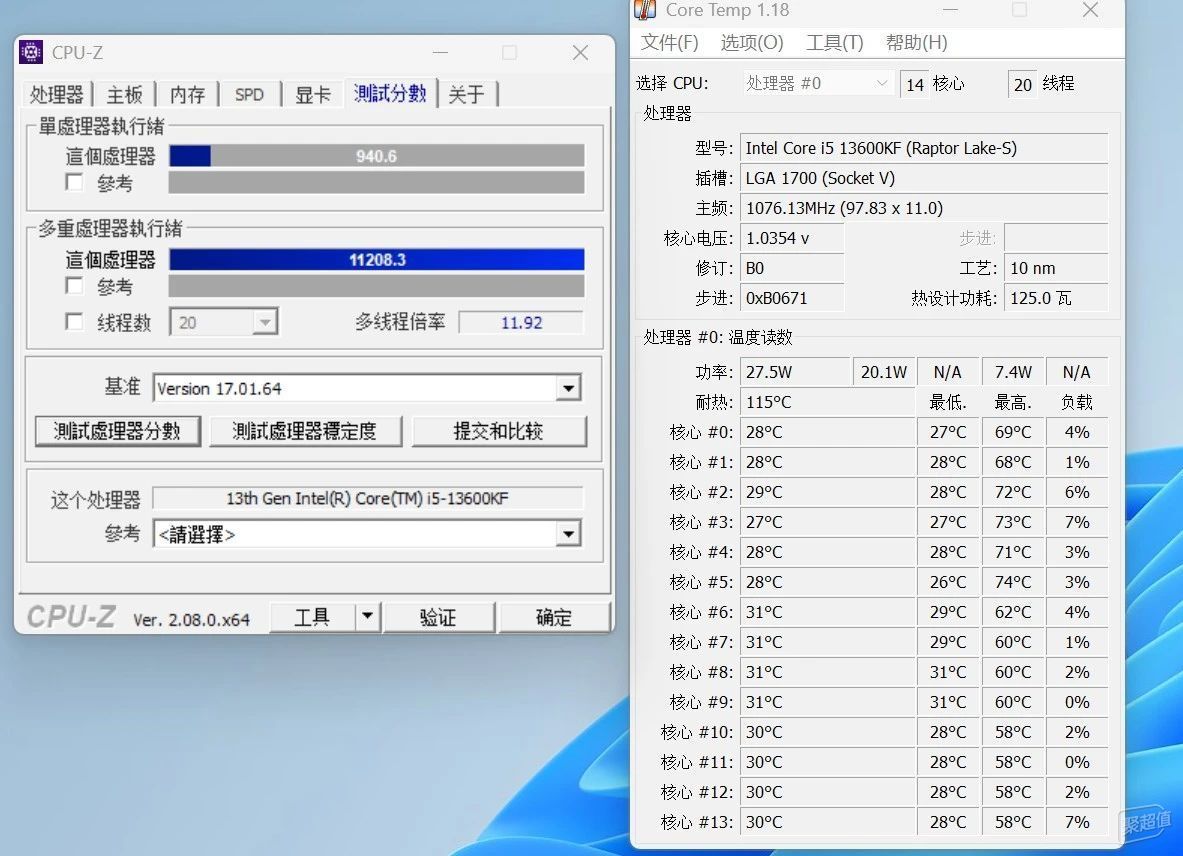Click the 7.4W power reading
Viewport: 1183px width, 856px height.
point(1013,372)
